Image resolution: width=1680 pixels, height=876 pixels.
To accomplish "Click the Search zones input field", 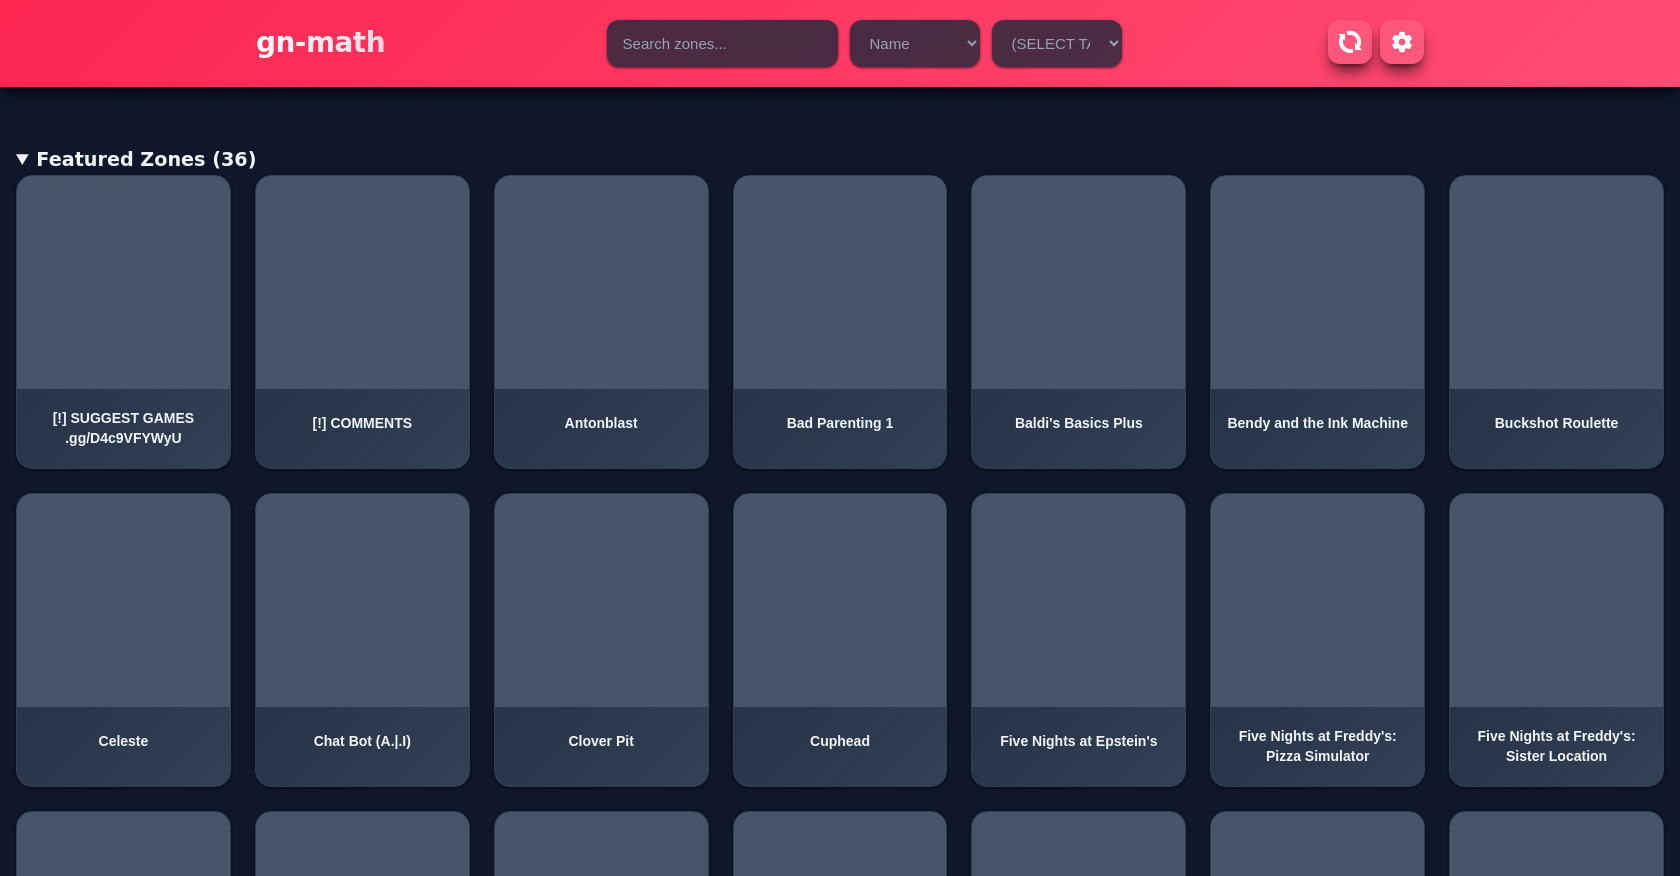I will [721, 44].
